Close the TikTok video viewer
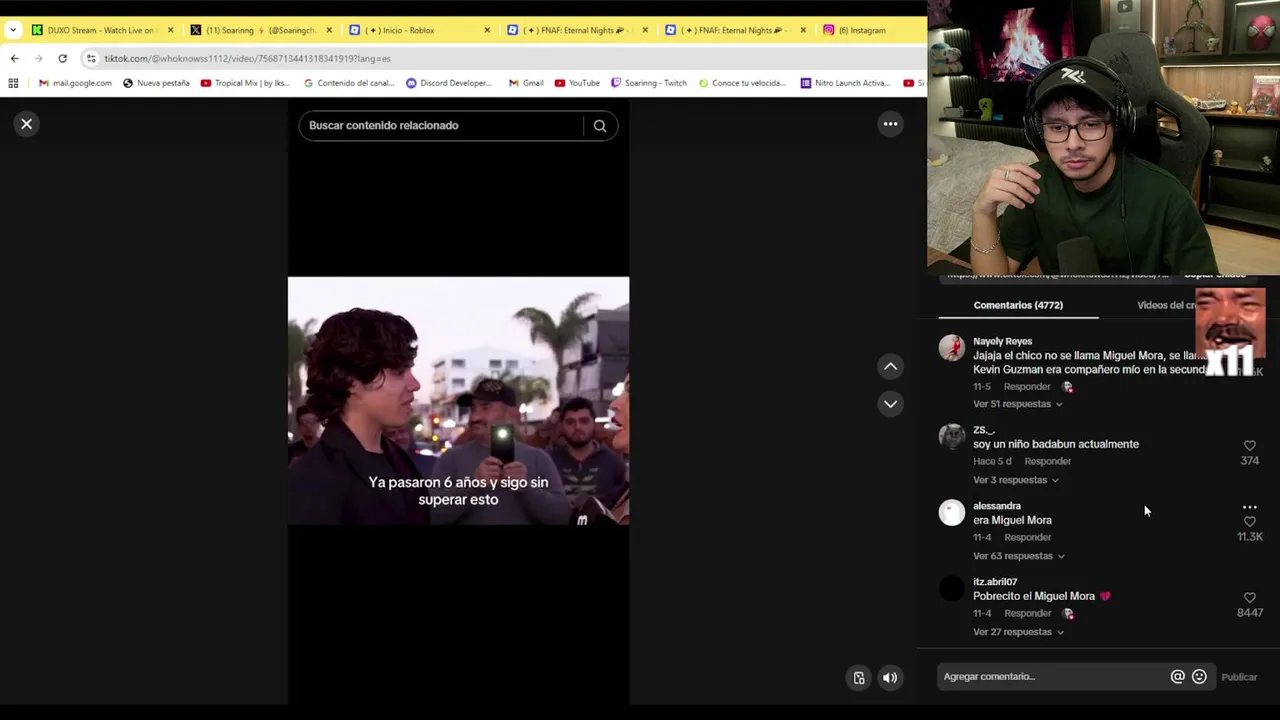The width and height of the screenshot is (1280, 720). [x=27, y=124]
